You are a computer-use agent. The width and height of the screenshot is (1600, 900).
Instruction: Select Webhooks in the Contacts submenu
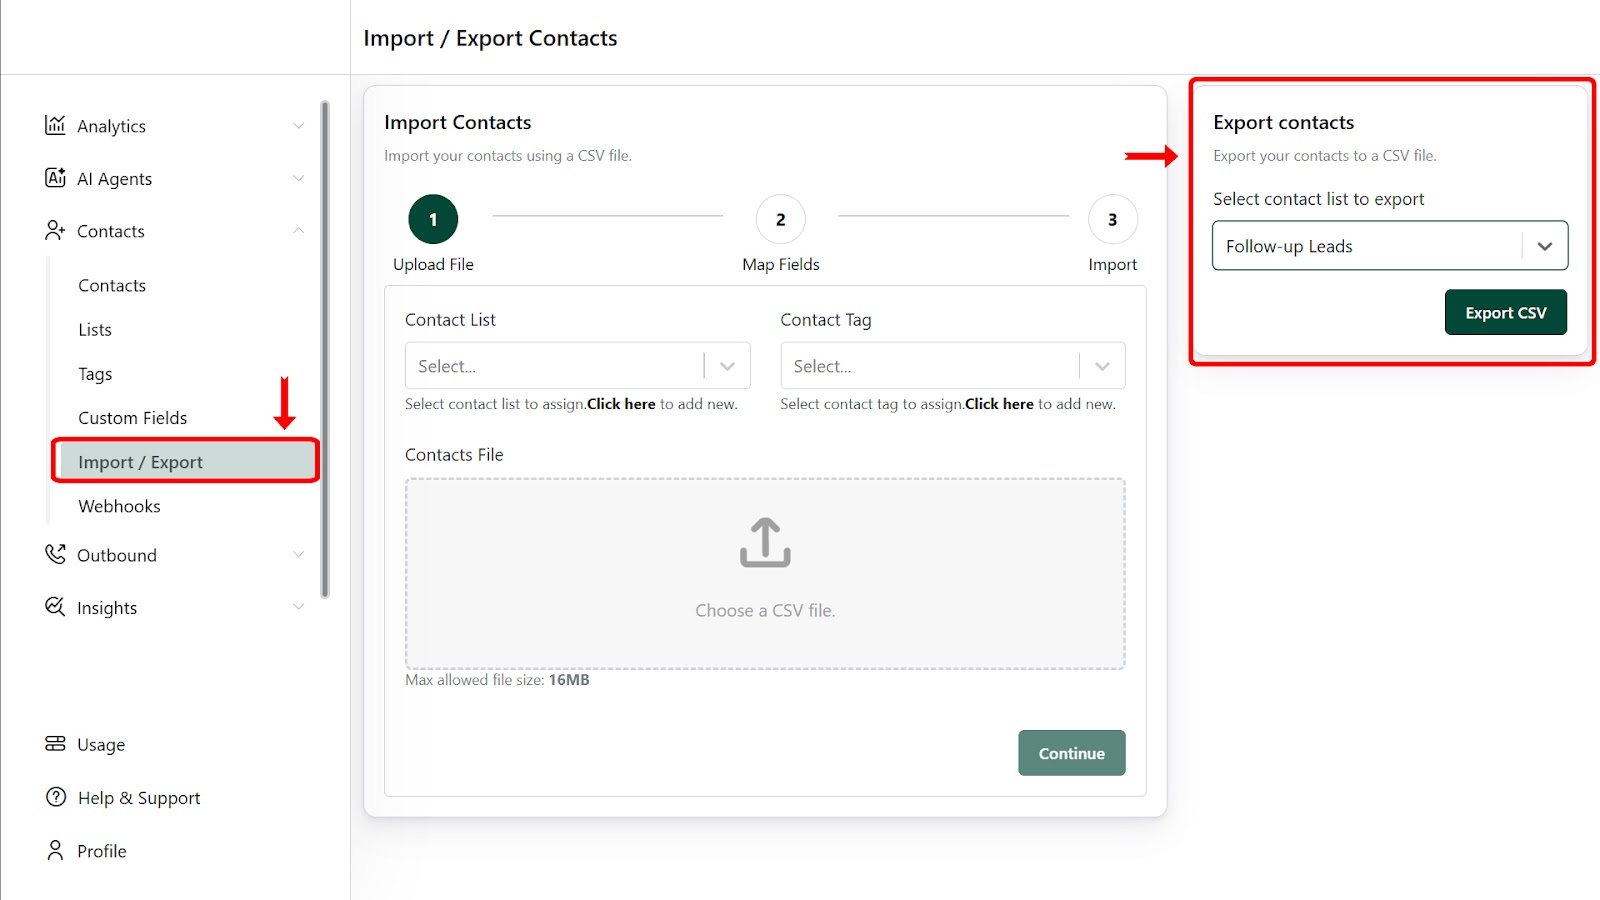point(119,506)
